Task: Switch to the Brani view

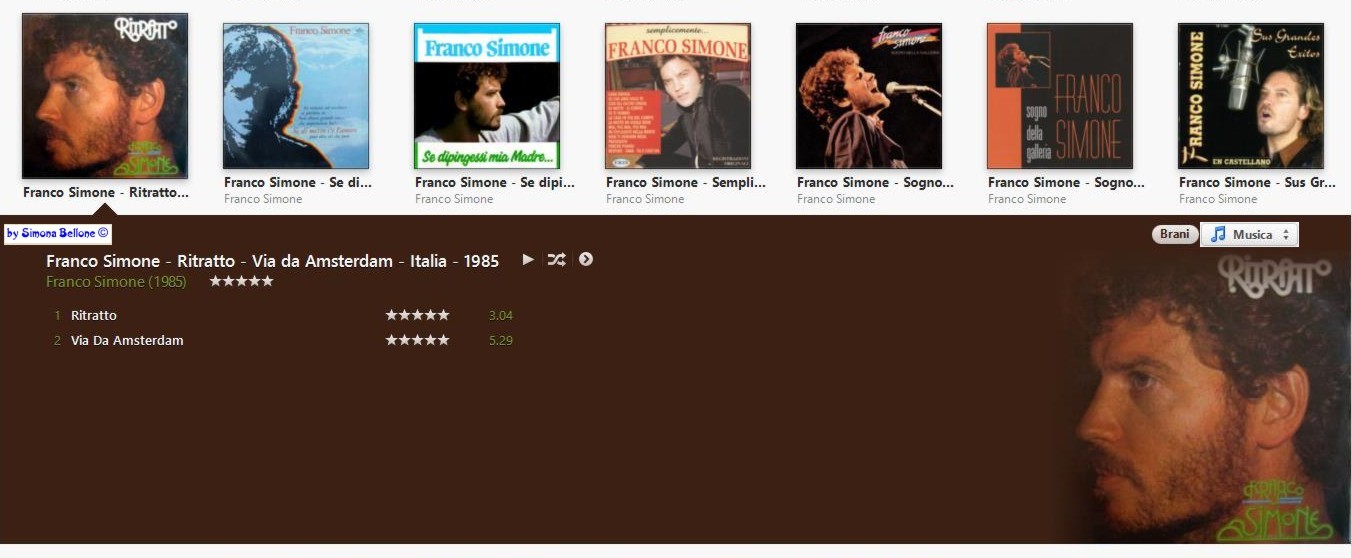Action: 1174,234
